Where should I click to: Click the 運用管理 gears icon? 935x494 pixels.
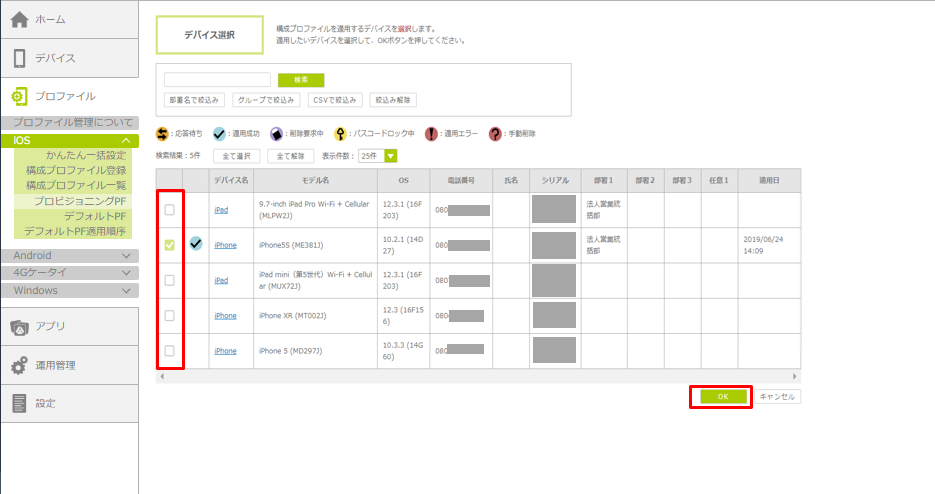tap(19, 365)
